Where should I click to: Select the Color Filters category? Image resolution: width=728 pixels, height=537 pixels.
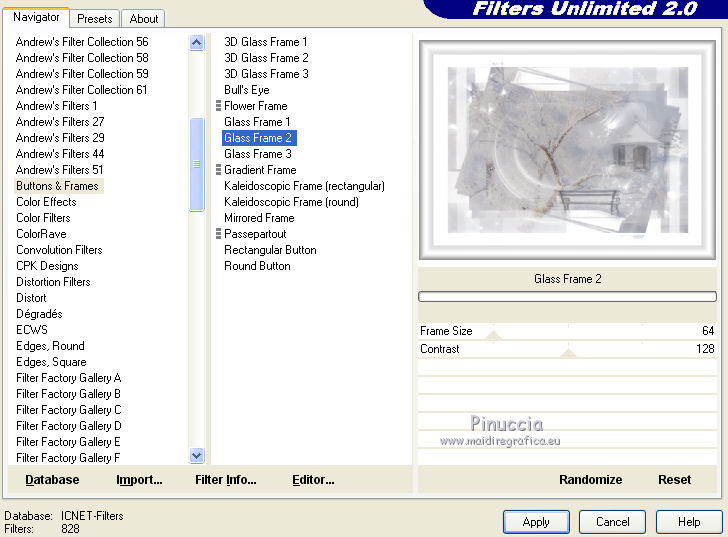43,218
